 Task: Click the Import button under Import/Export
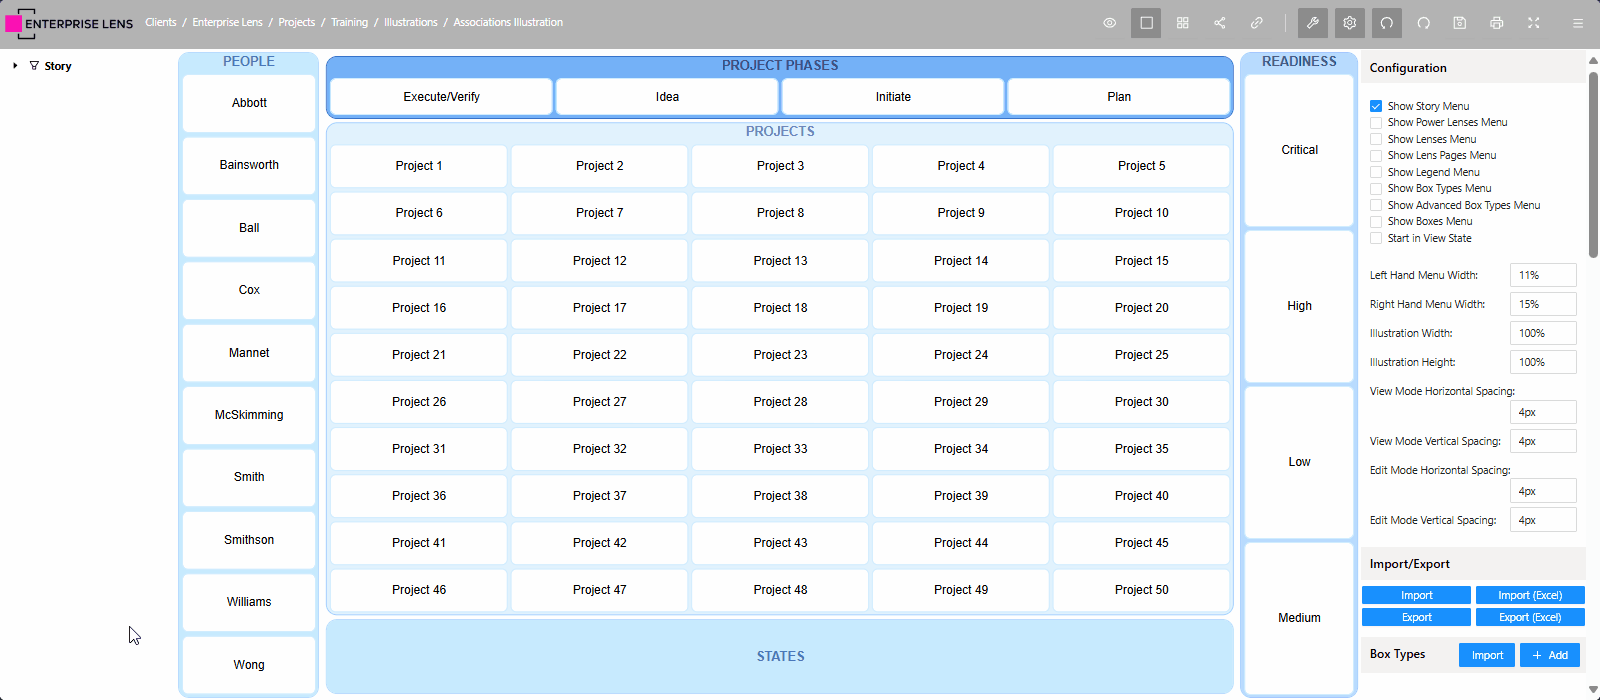[1416, 595]
